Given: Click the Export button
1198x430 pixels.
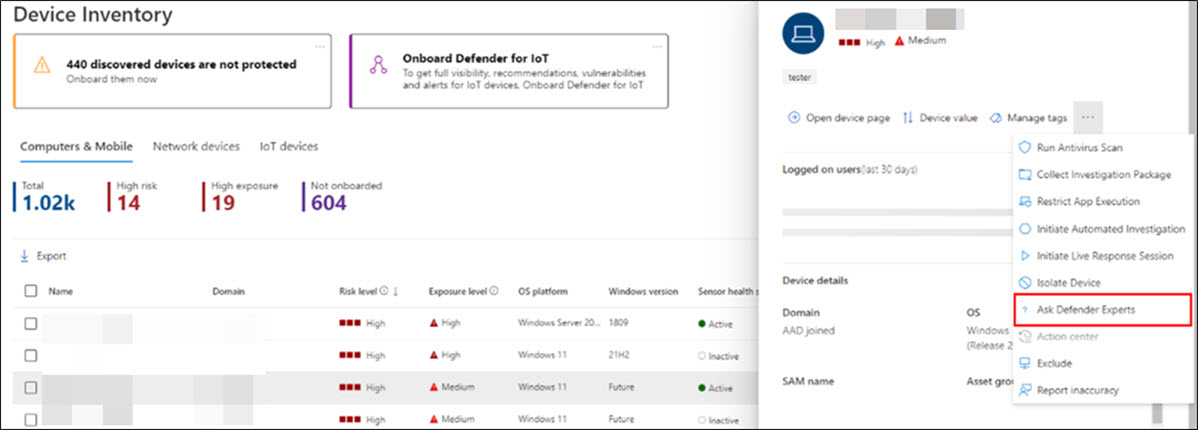Looking at the screenshot, I should pos(43,256).
